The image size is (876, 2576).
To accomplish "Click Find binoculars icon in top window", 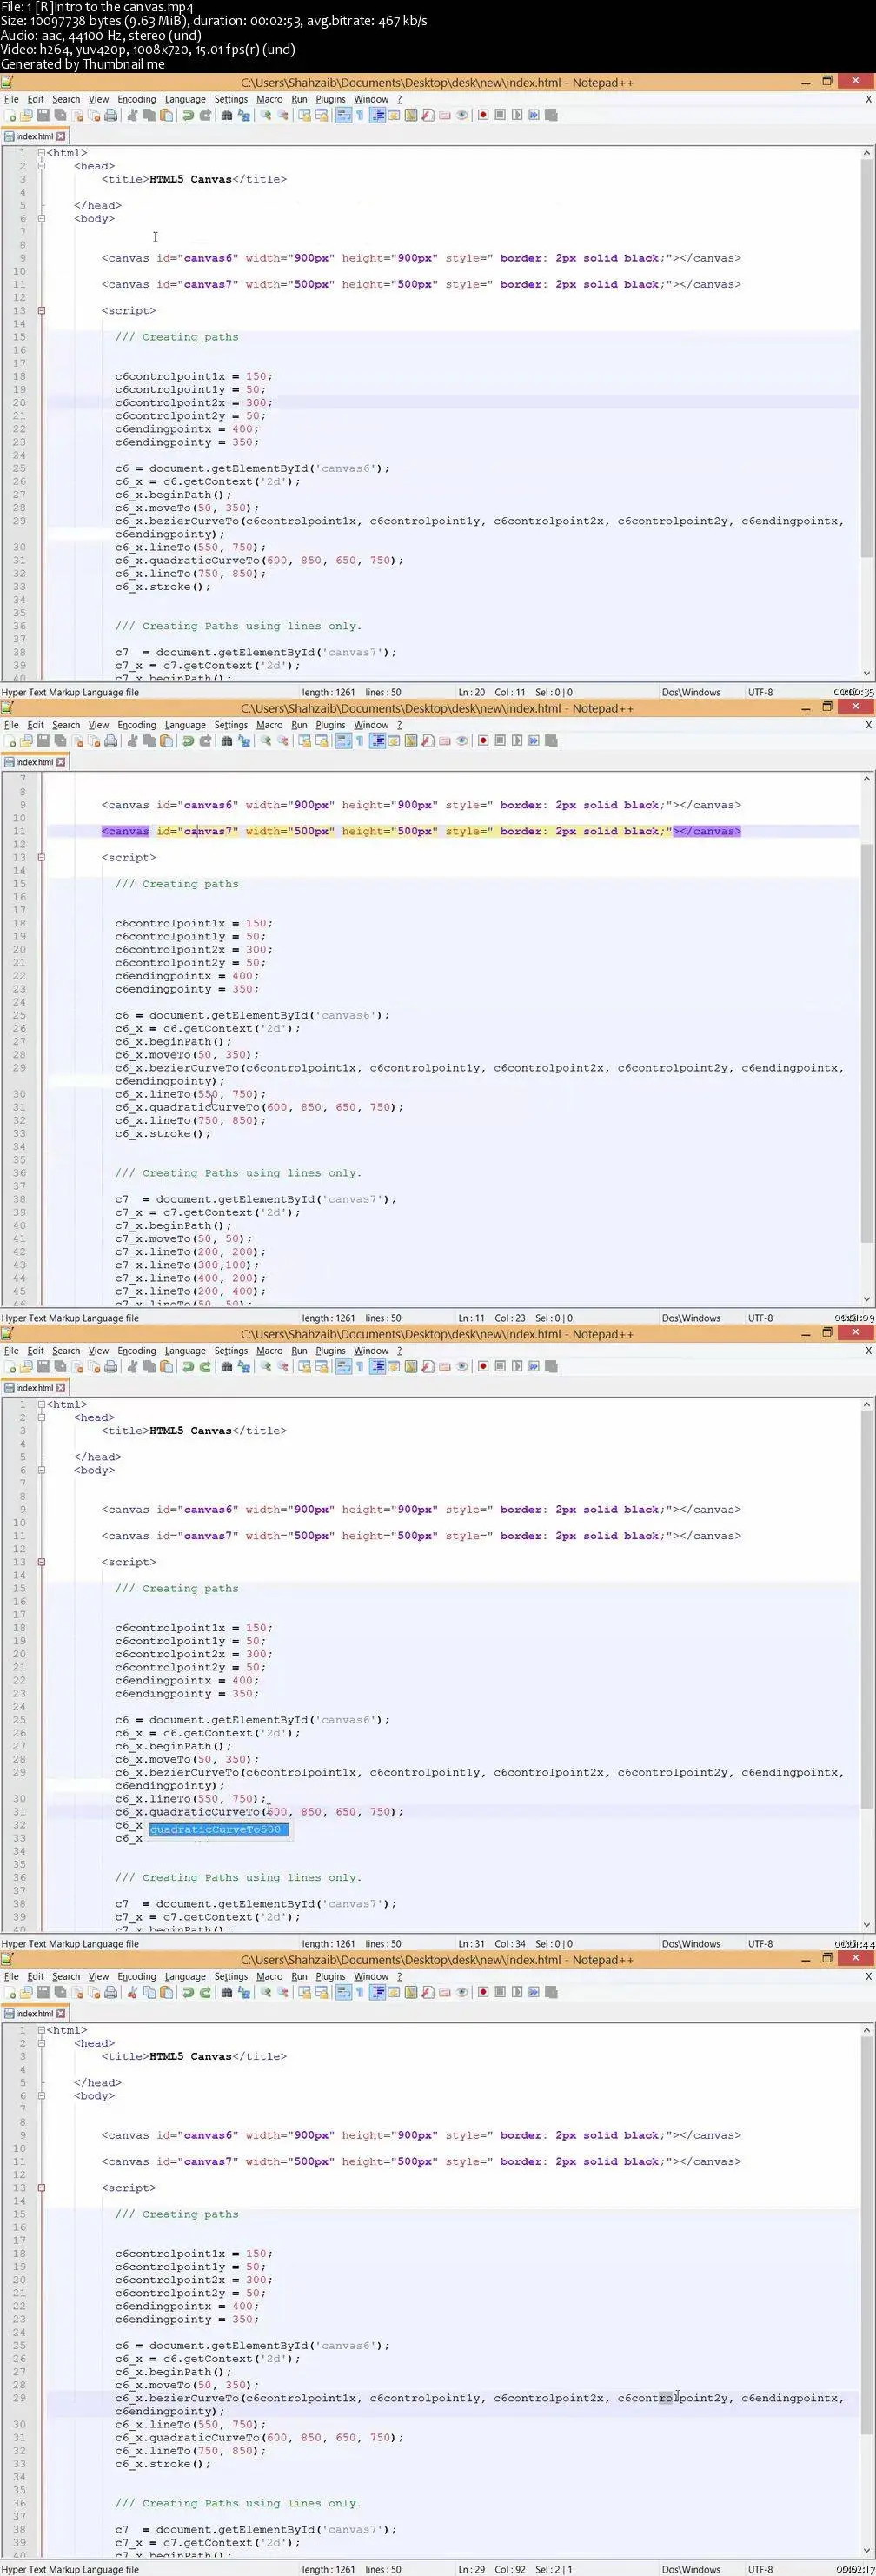I will 226,115.
